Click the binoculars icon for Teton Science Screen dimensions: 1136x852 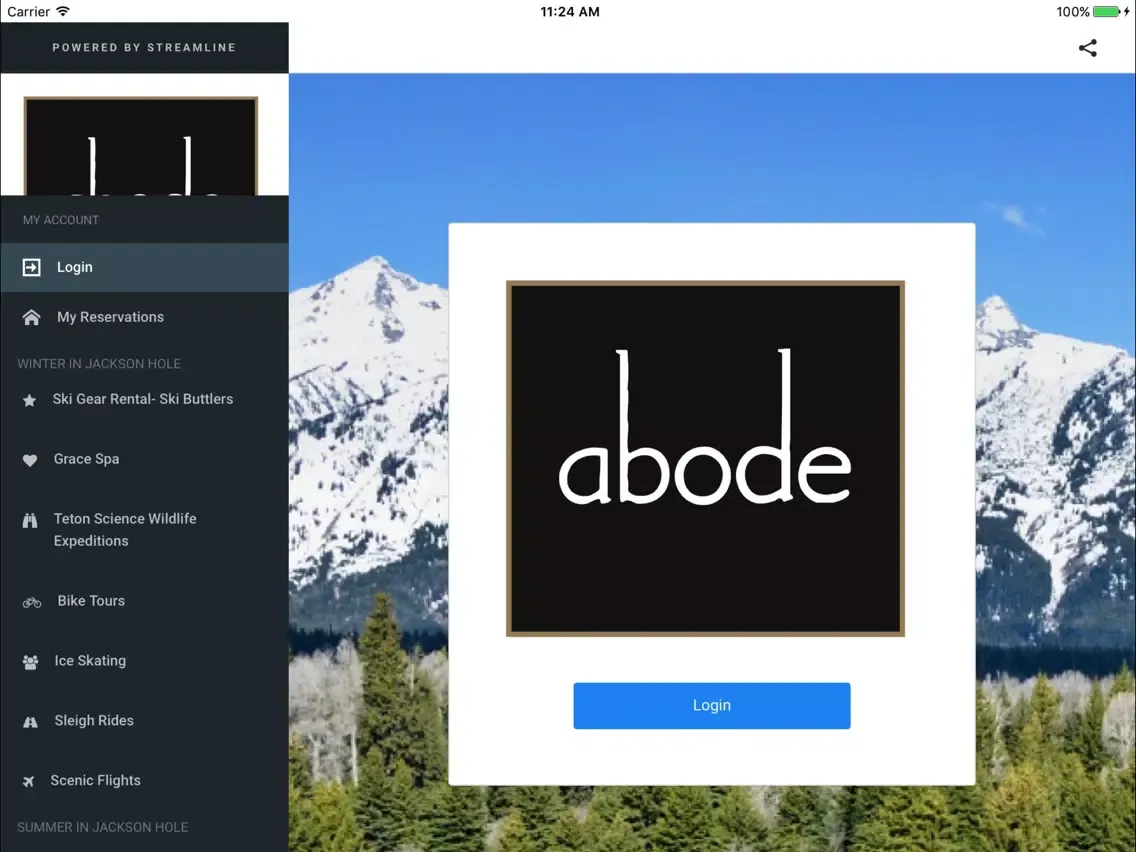coord(30,520)
